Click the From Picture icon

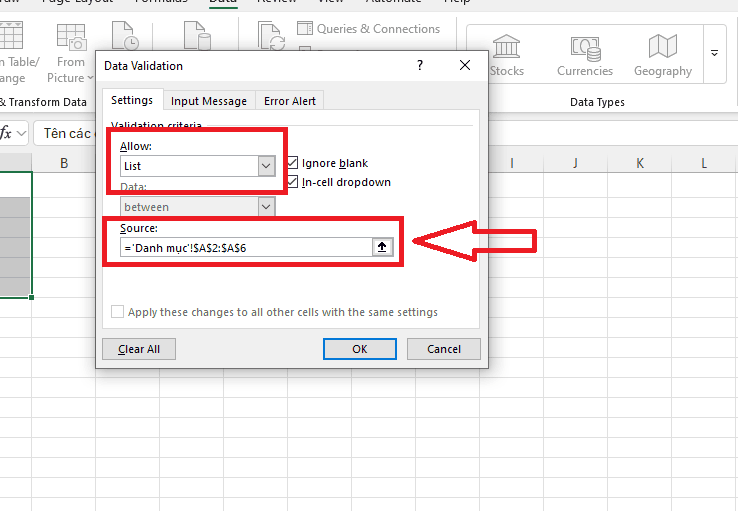pos(71,37)
